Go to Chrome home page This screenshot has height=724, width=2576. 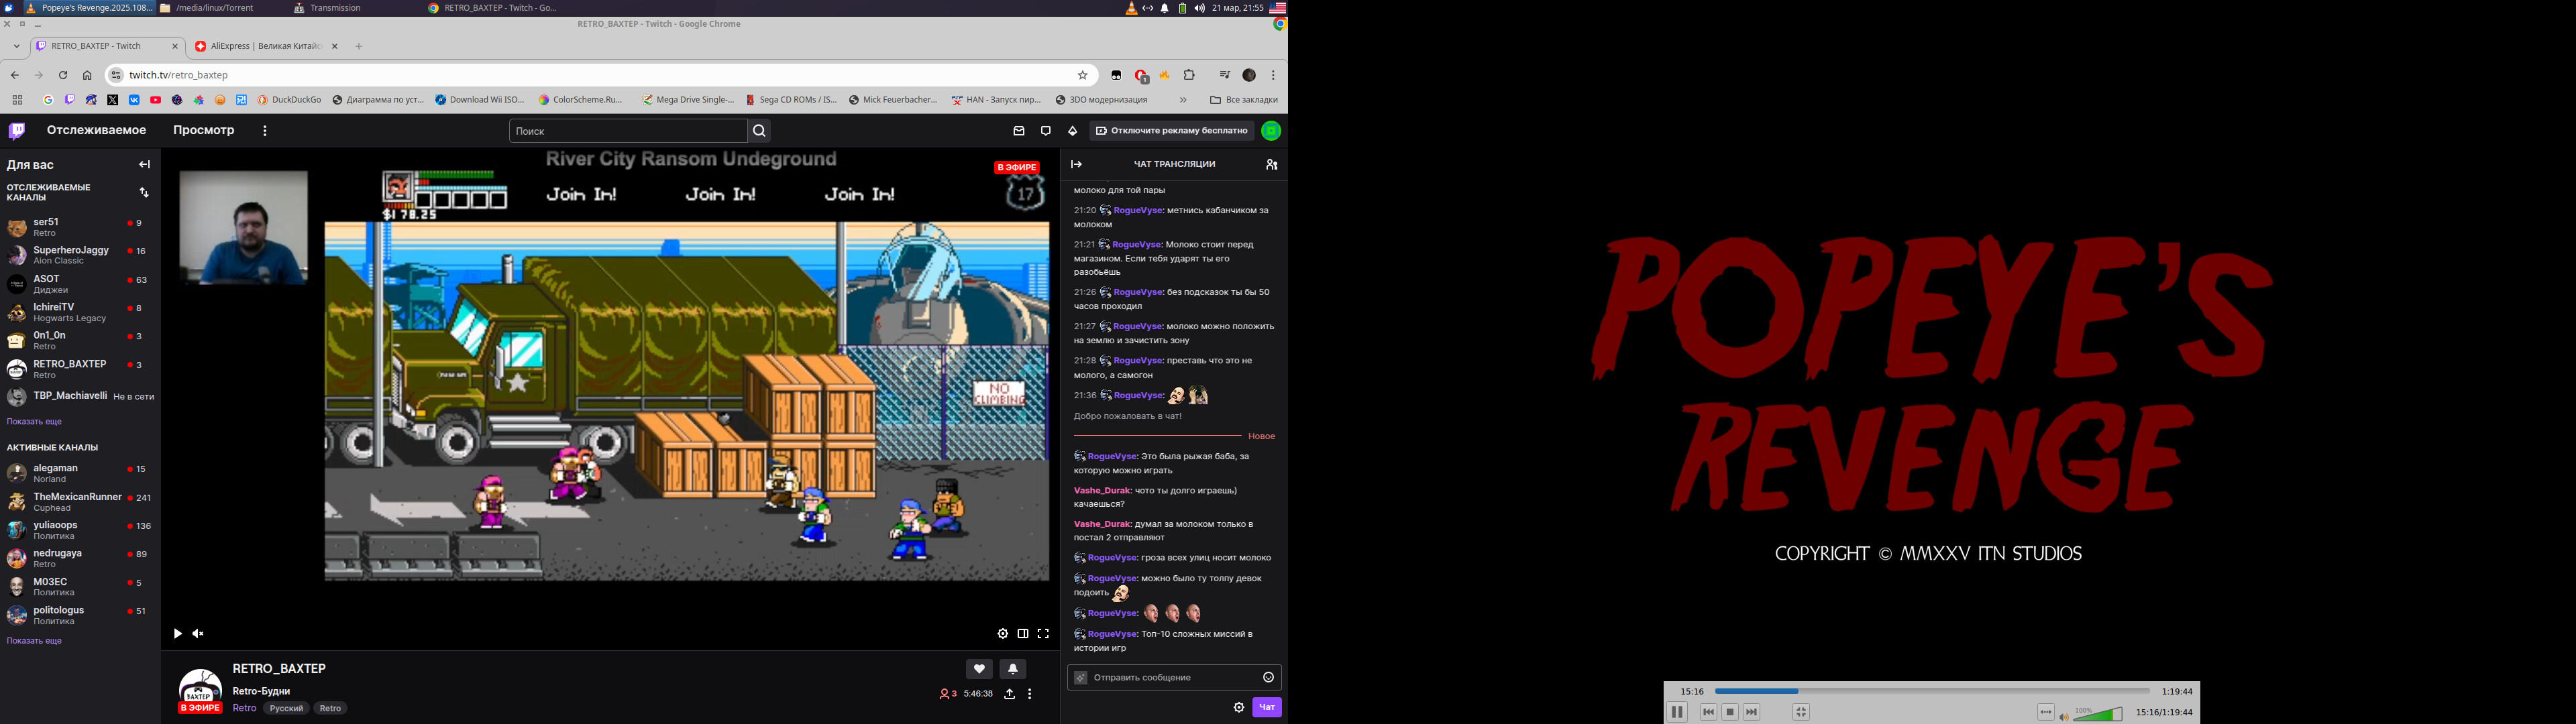tap(87, 75)
